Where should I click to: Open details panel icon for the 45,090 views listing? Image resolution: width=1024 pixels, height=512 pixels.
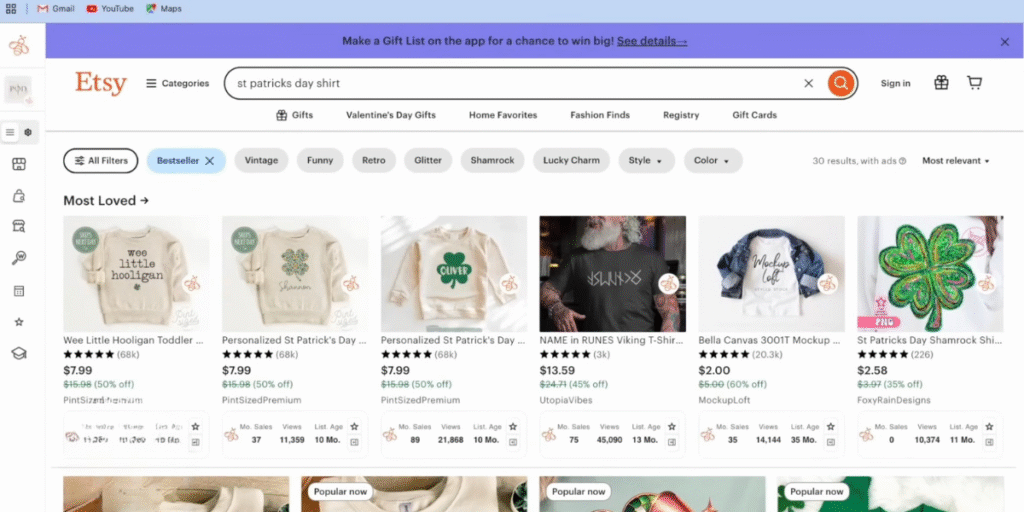coord(671,442)
